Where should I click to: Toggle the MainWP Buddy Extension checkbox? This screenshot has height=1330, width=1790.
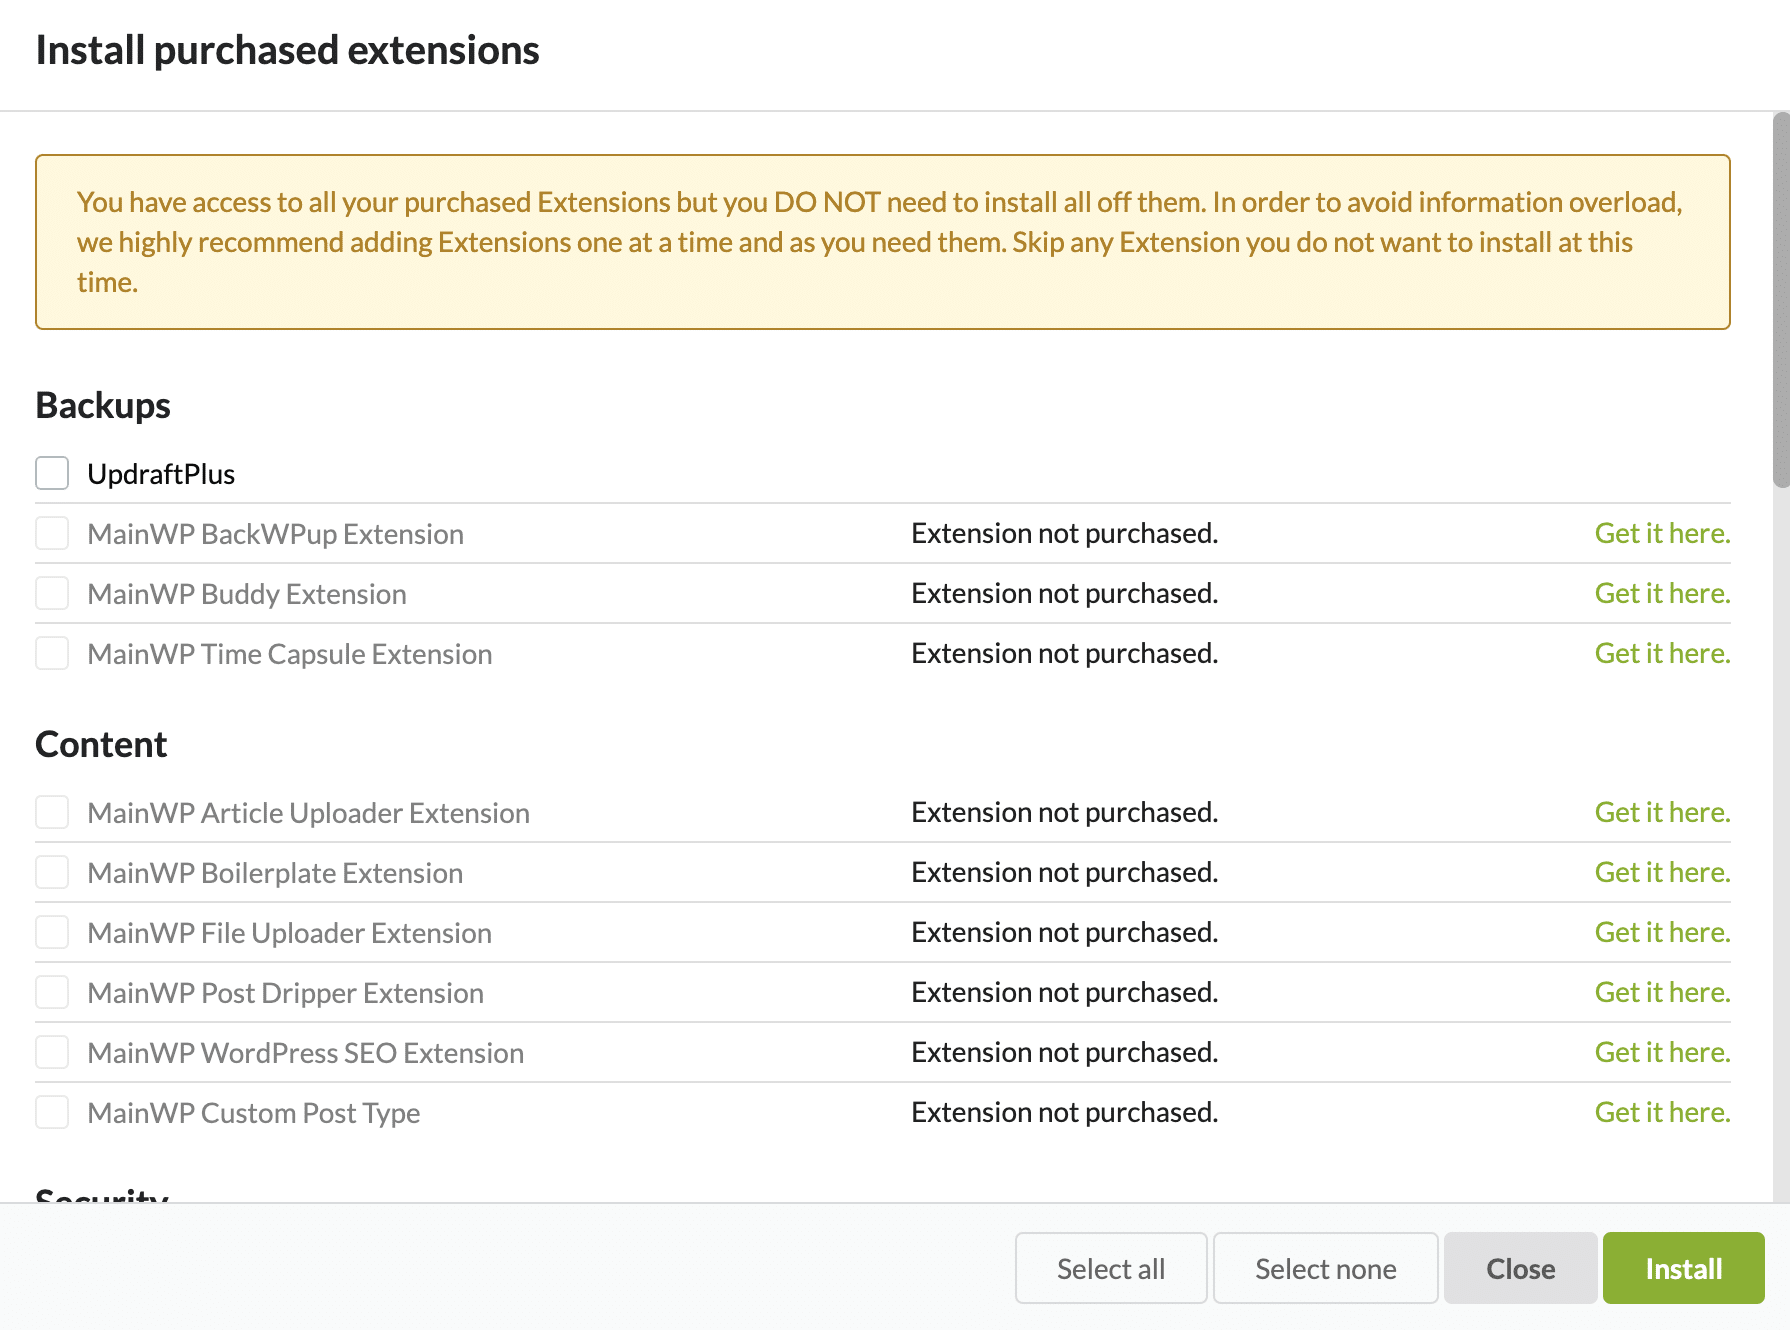[x=52, y=593]
